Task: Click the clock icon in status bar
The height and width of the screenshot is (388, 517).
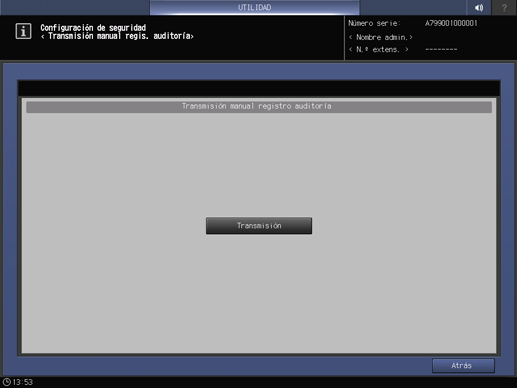Action: pyautogui.click(x=7, y=382)
